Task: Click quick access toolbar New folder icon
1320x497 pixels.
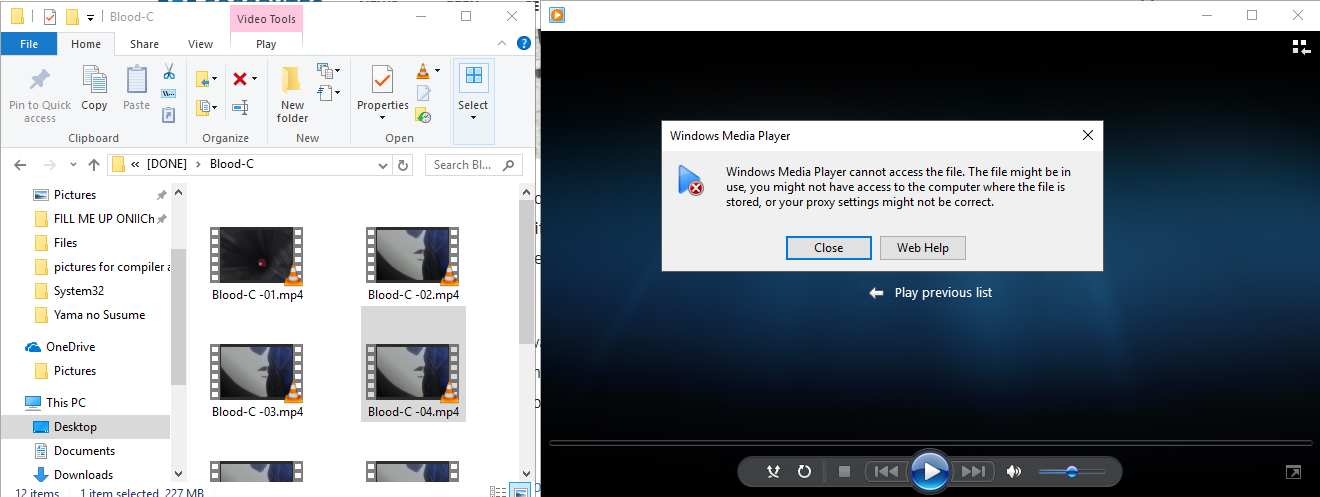Action: tap(72, 16)
